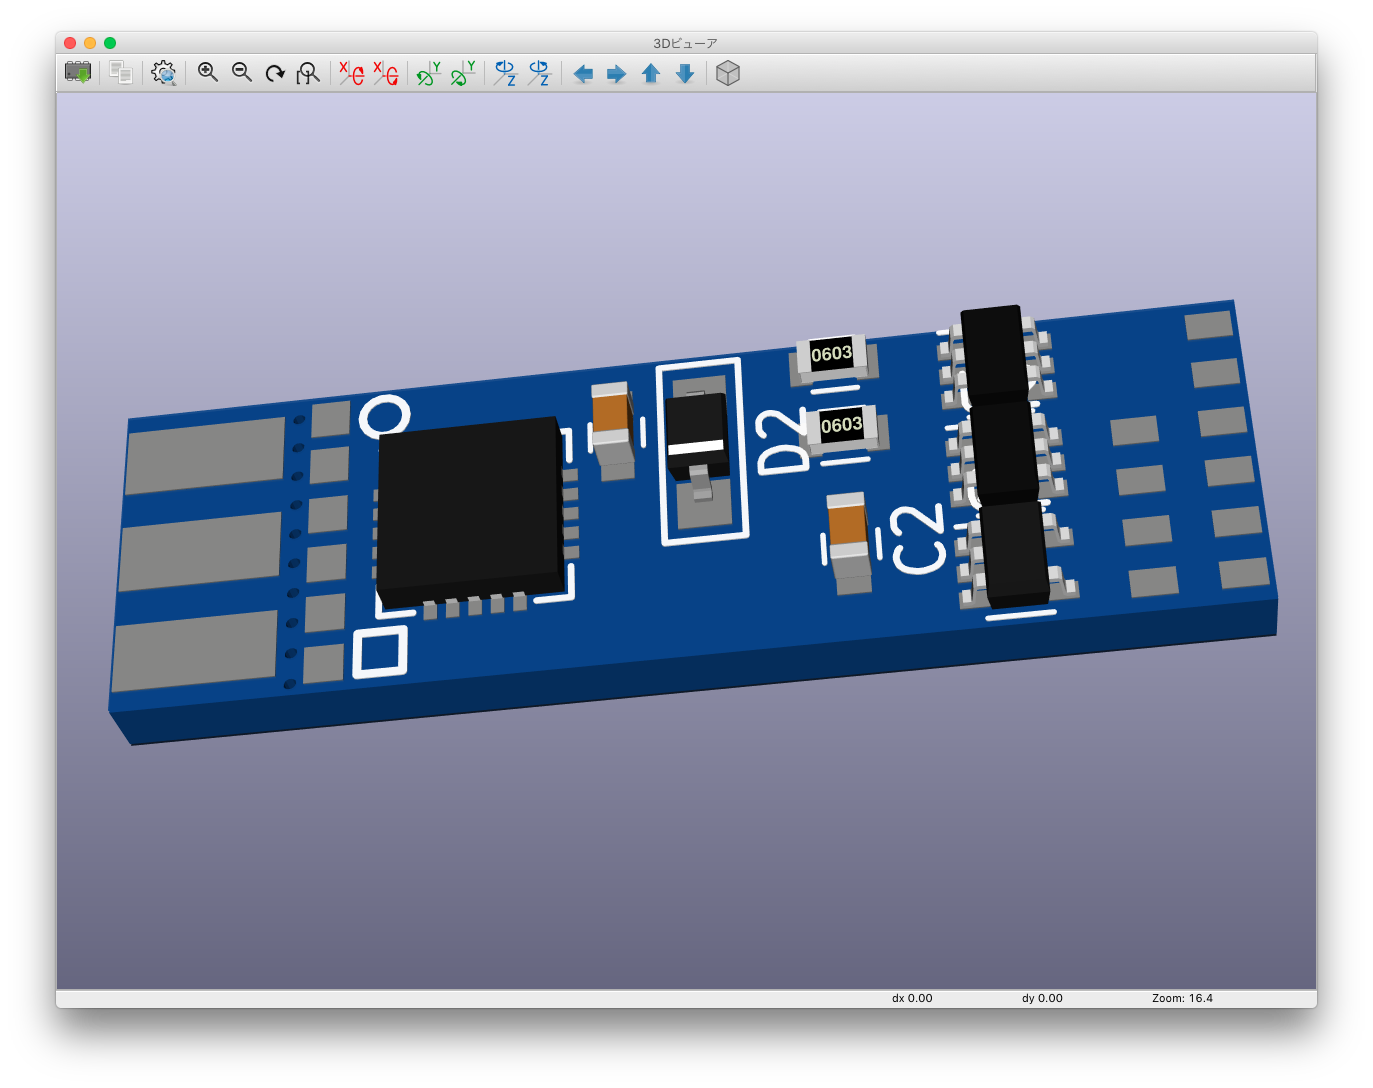Click the large black square IC chip
The height and width of the screenshot is (1088, 1373).
coord(468,511)
